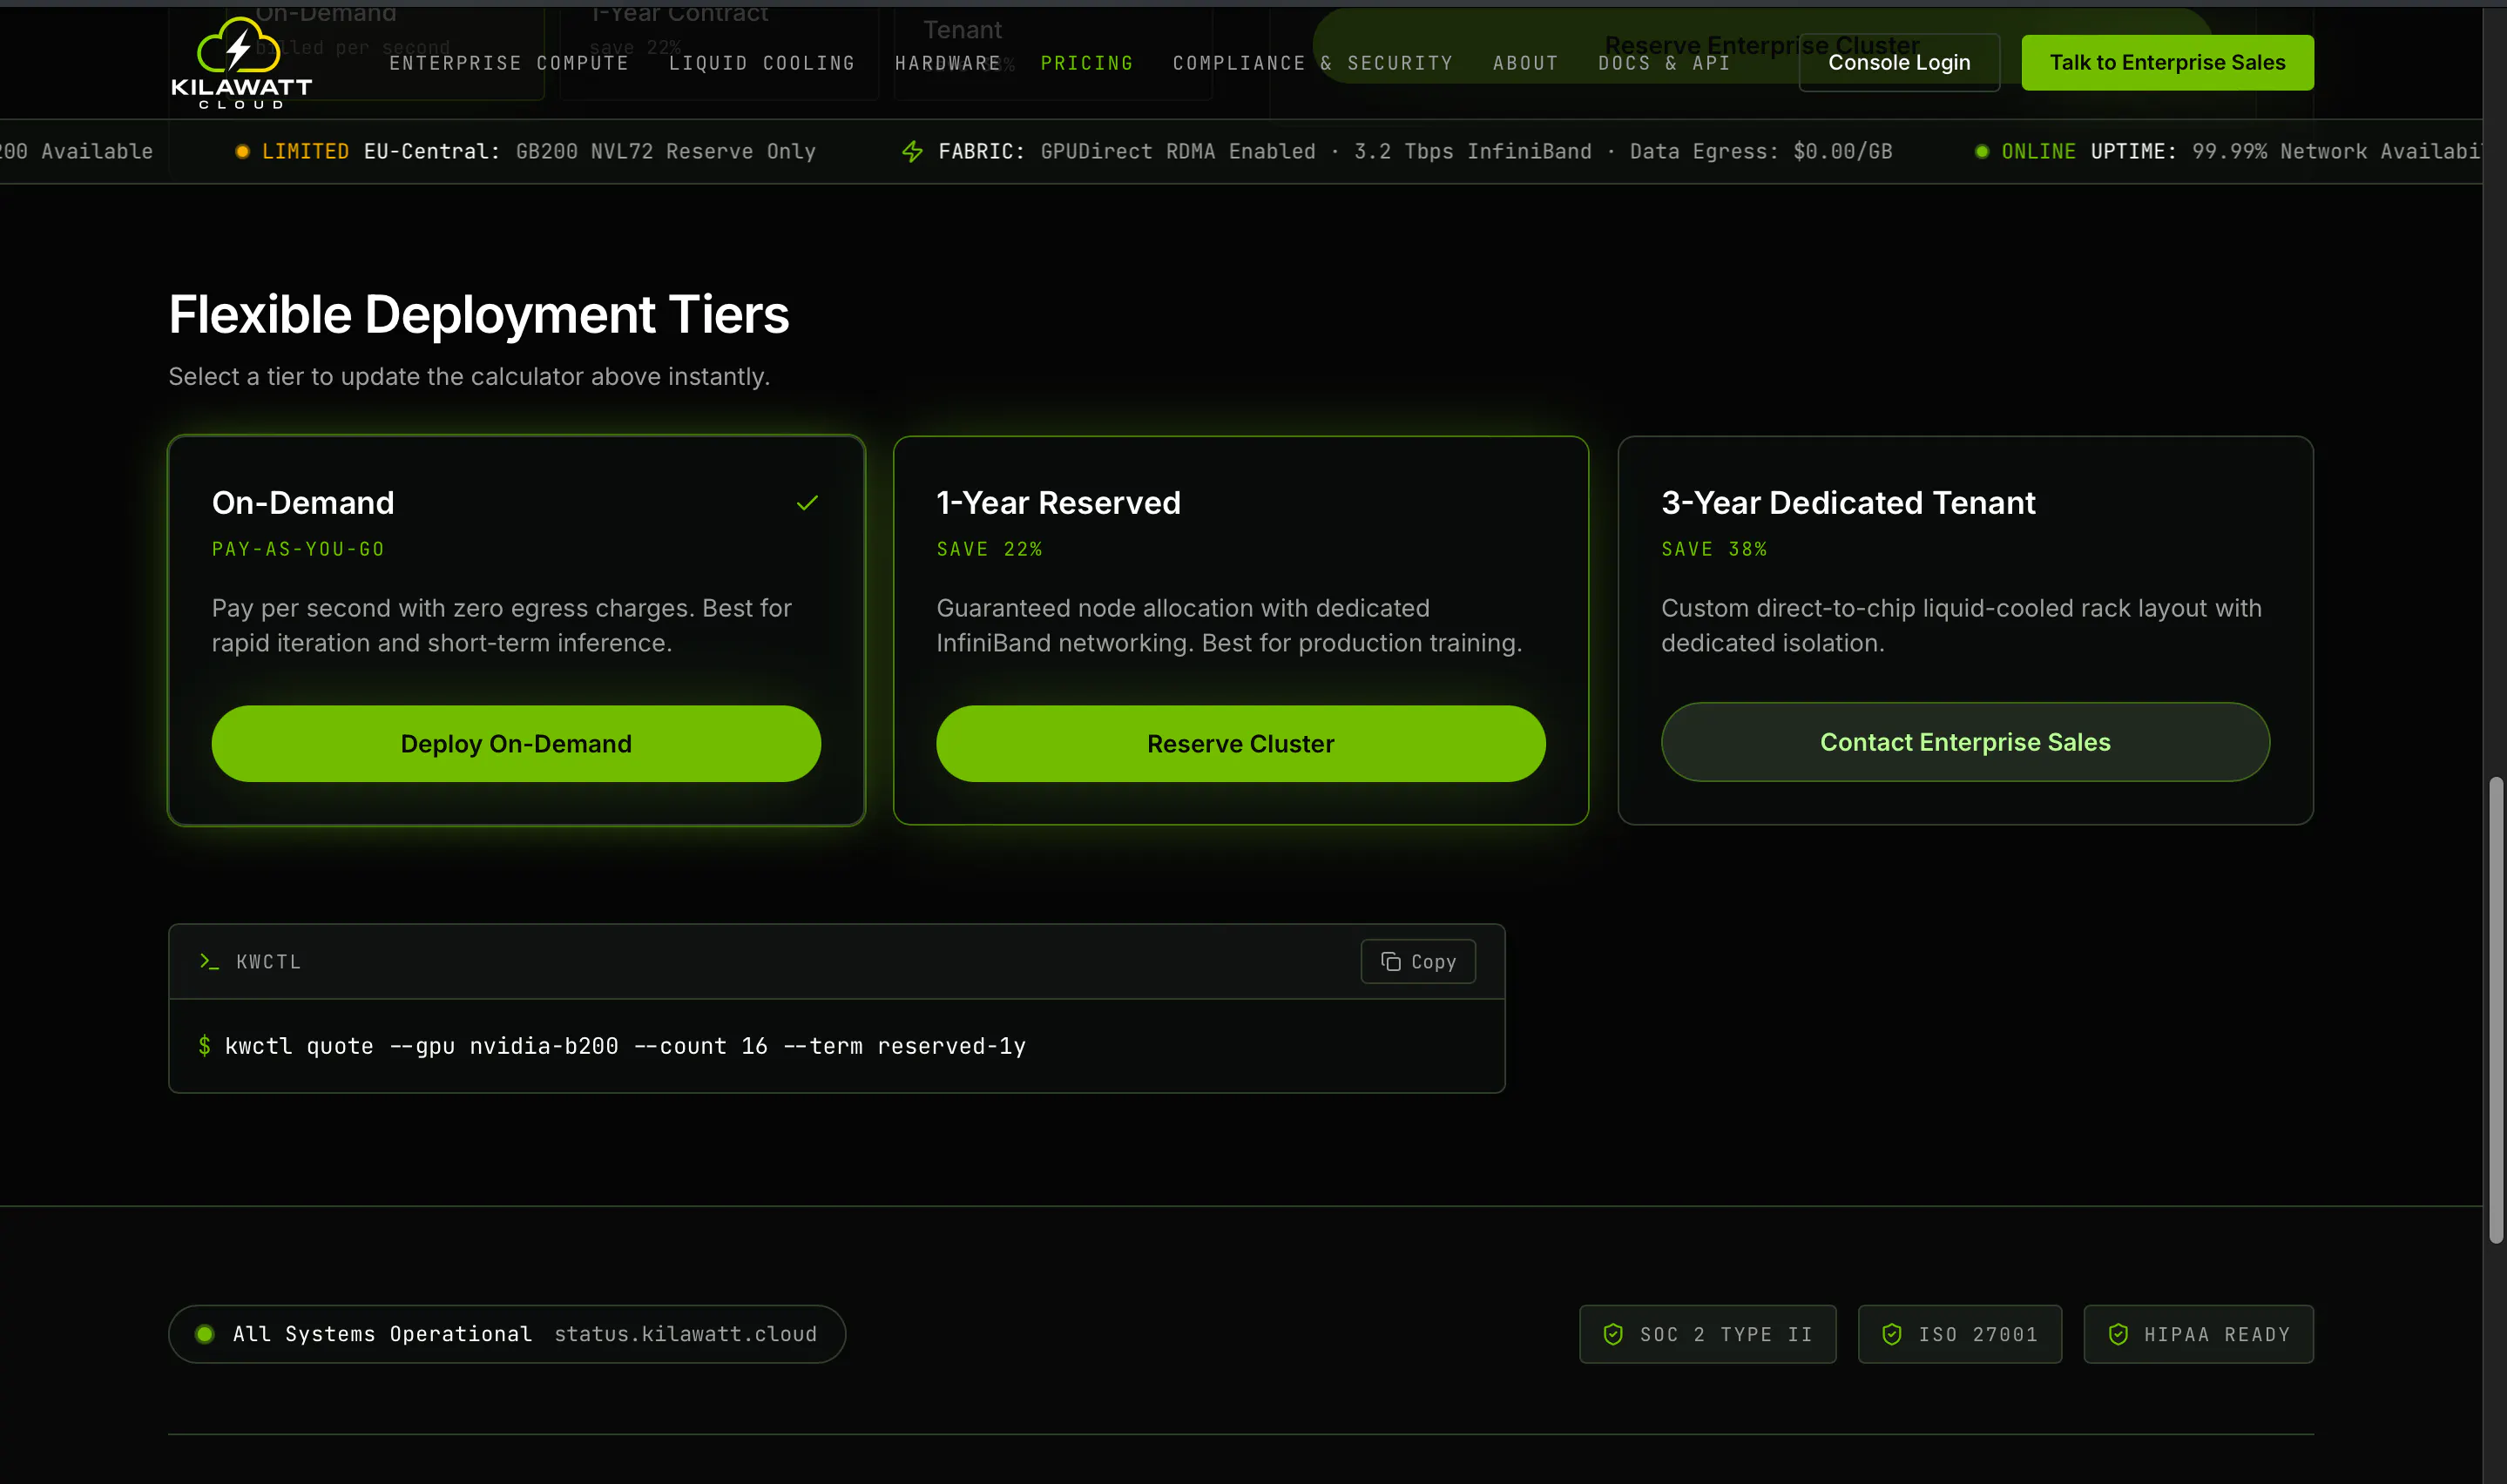Click 'GB200 NVL72 Reserve Only' ticker text
The width and height of the screenshot is (2507, 1484).
[666, 151]
